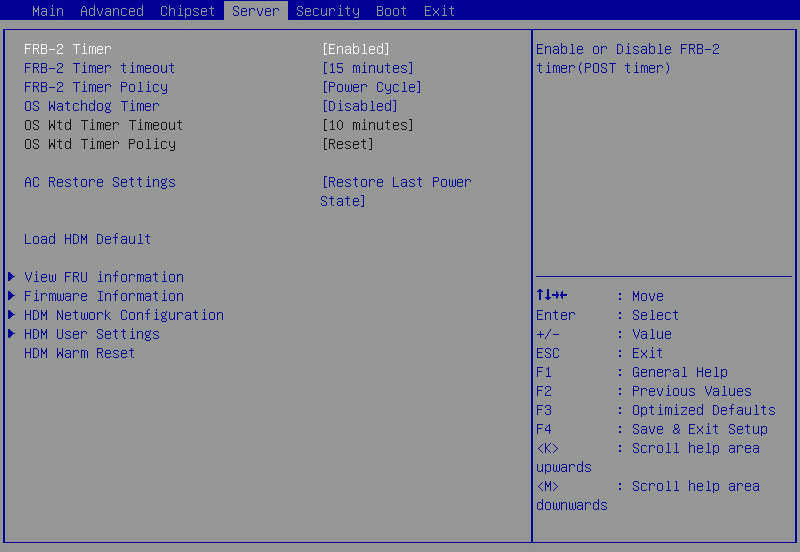Switch to the Exit tab
800x552 pixels.
[x=439, y=11]
